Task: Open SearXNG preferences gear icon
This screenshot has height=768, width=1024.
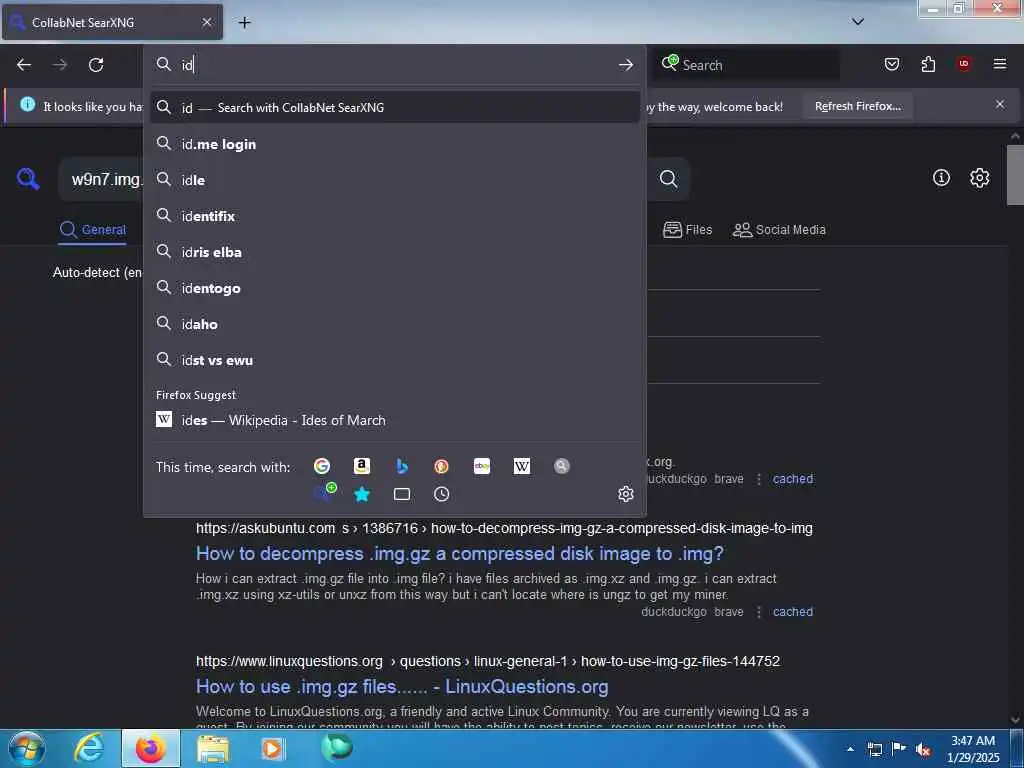Action: 979,178
